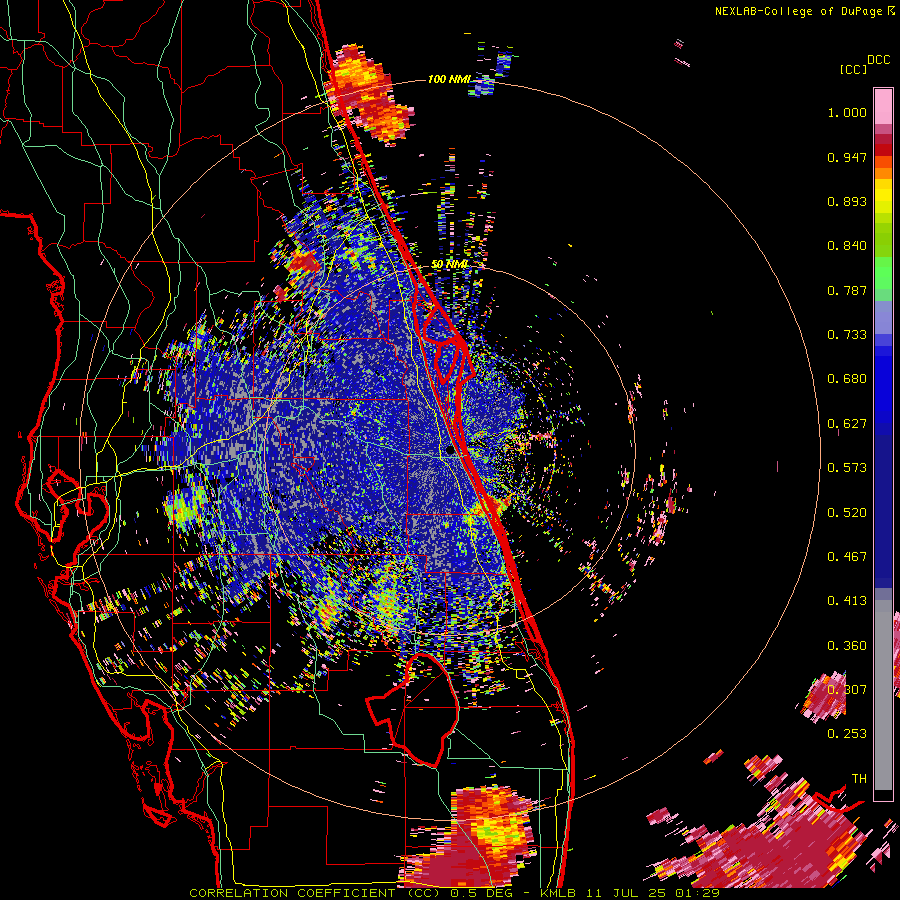Click the 0.627 scale value
This screenshot has height=900, width=900.
click(x=847, y=424)
